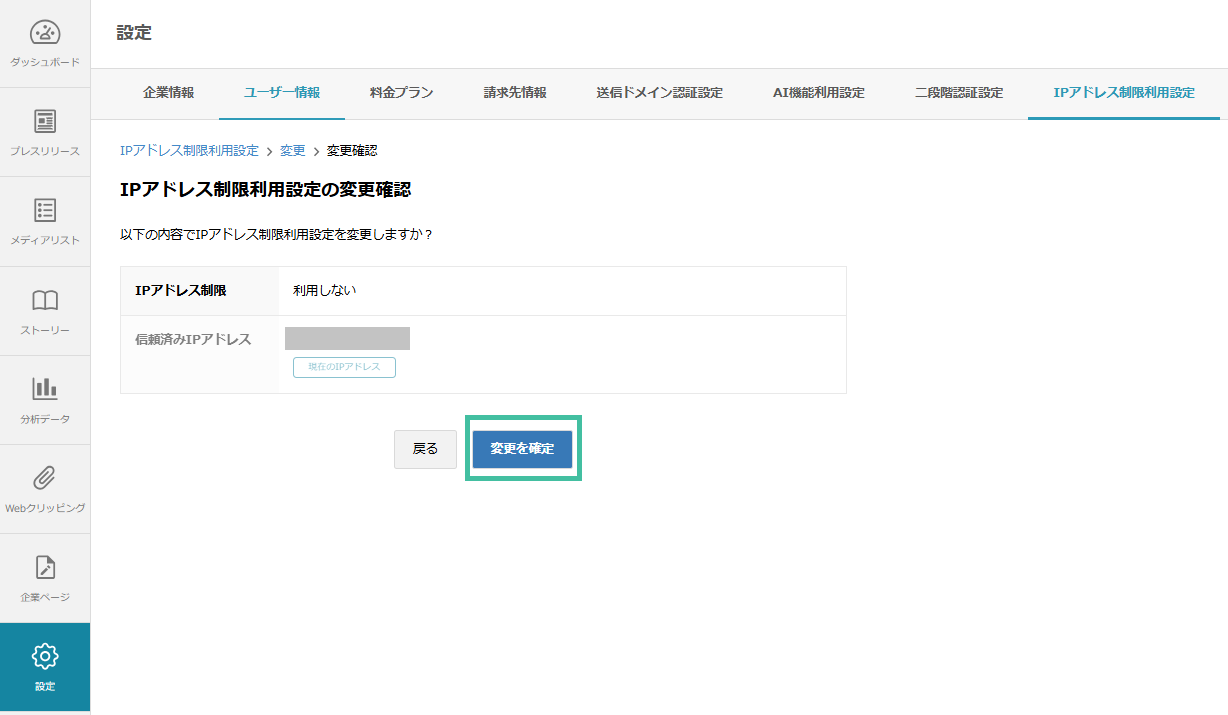1228x715 pixels.
Task: Select the IPアドレス制限利用設定 tab
Action: click(1122, 94)
